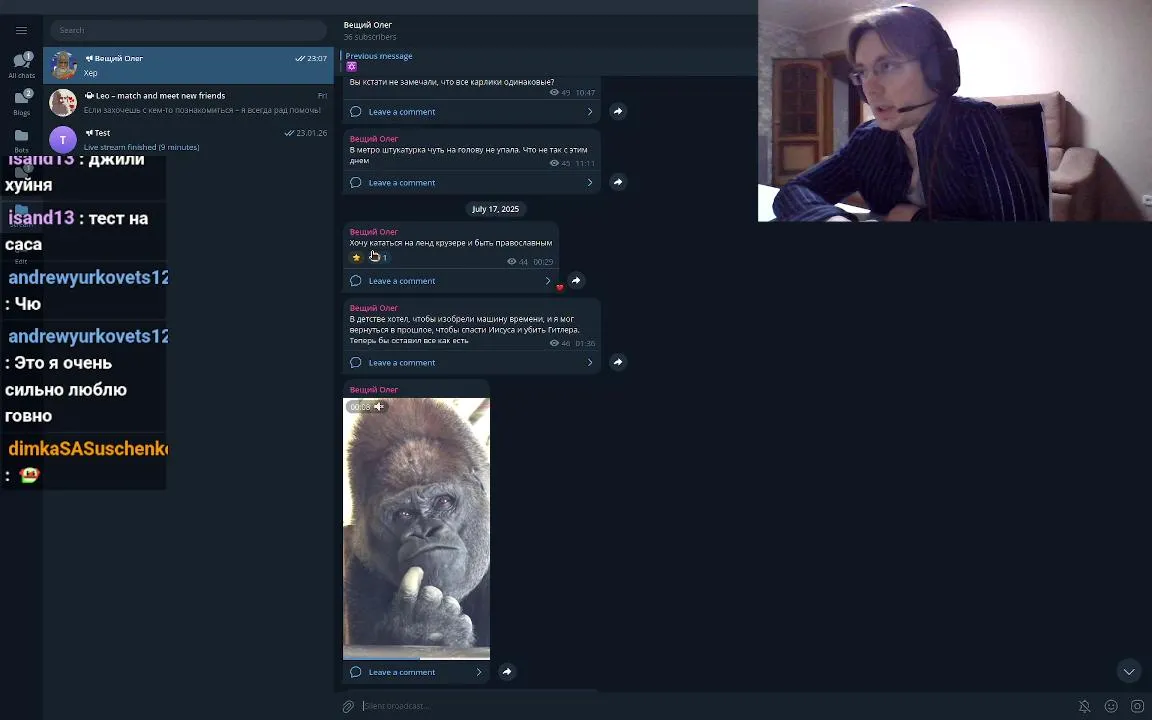1152x720 pixels.
Task: Click the '36 subscribers' text in header
Action: pos(370,37)
